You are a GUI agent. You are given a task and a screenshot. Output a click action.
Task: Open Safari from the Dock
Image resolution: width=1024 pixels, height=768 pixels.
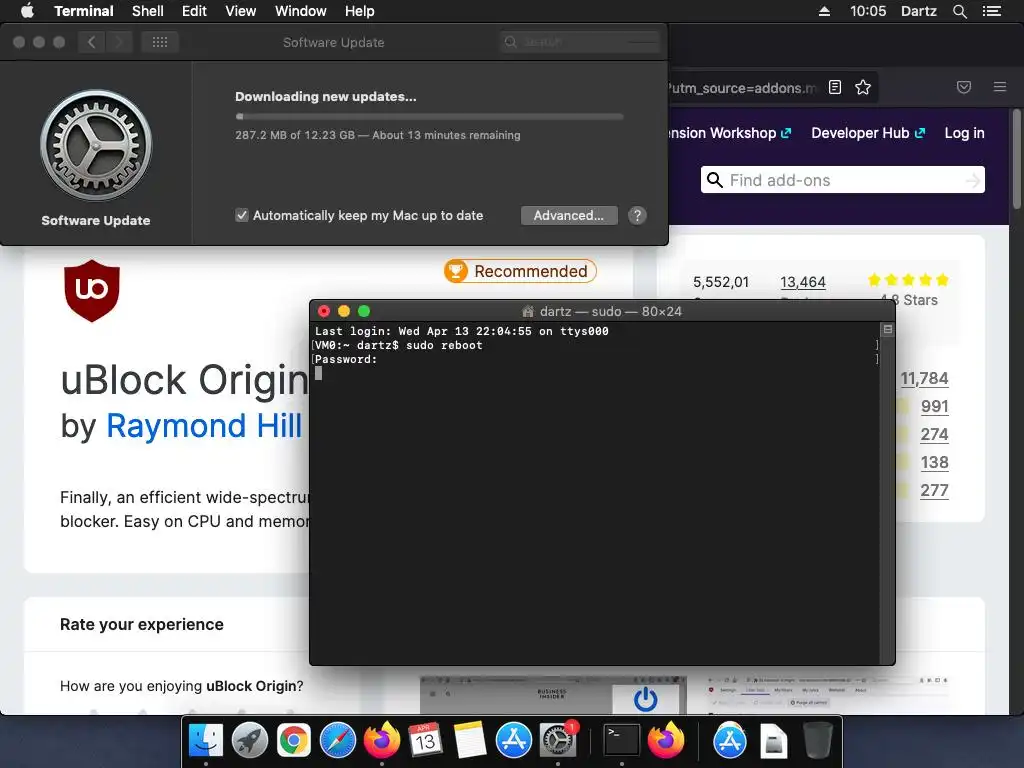[338, 741]
